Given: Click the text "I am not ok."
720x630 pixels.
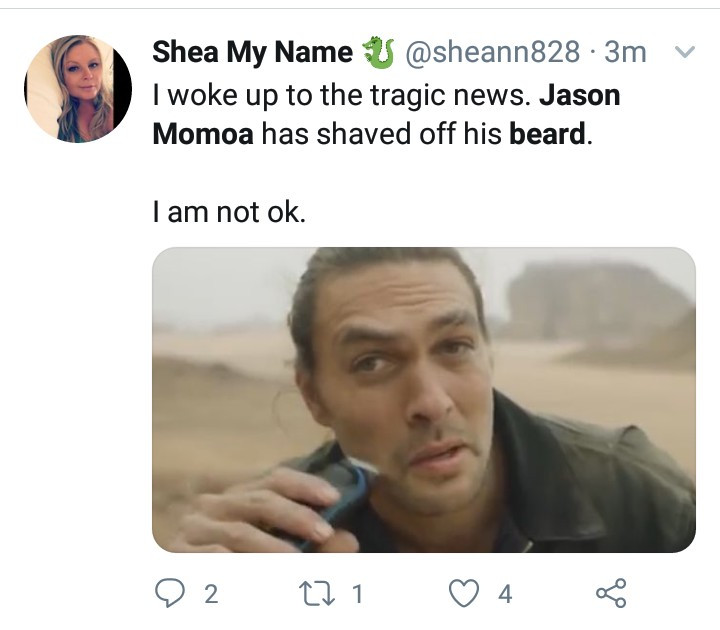Looking at the screenshot, I should (x=228, y=212).
